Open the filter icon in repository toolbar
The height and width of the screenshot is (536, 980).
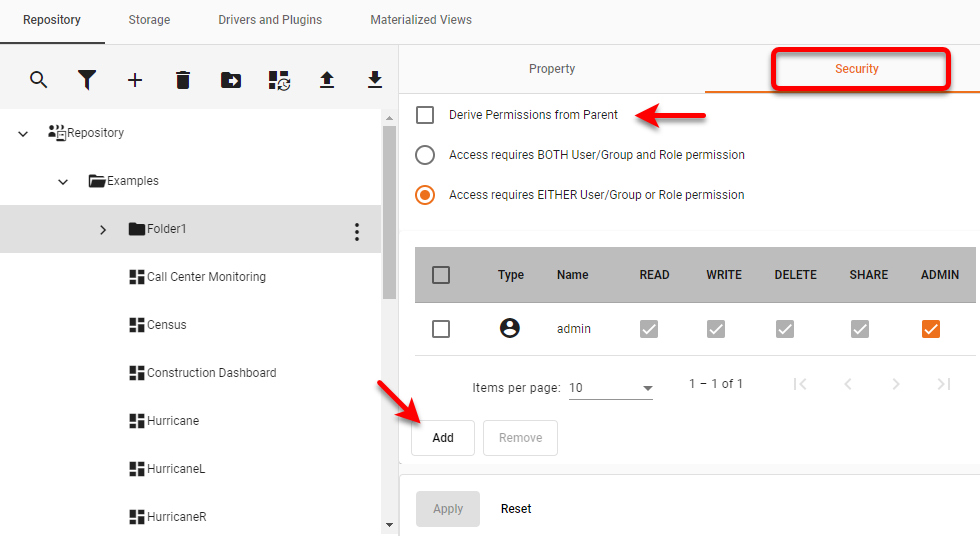click(87, 80)
